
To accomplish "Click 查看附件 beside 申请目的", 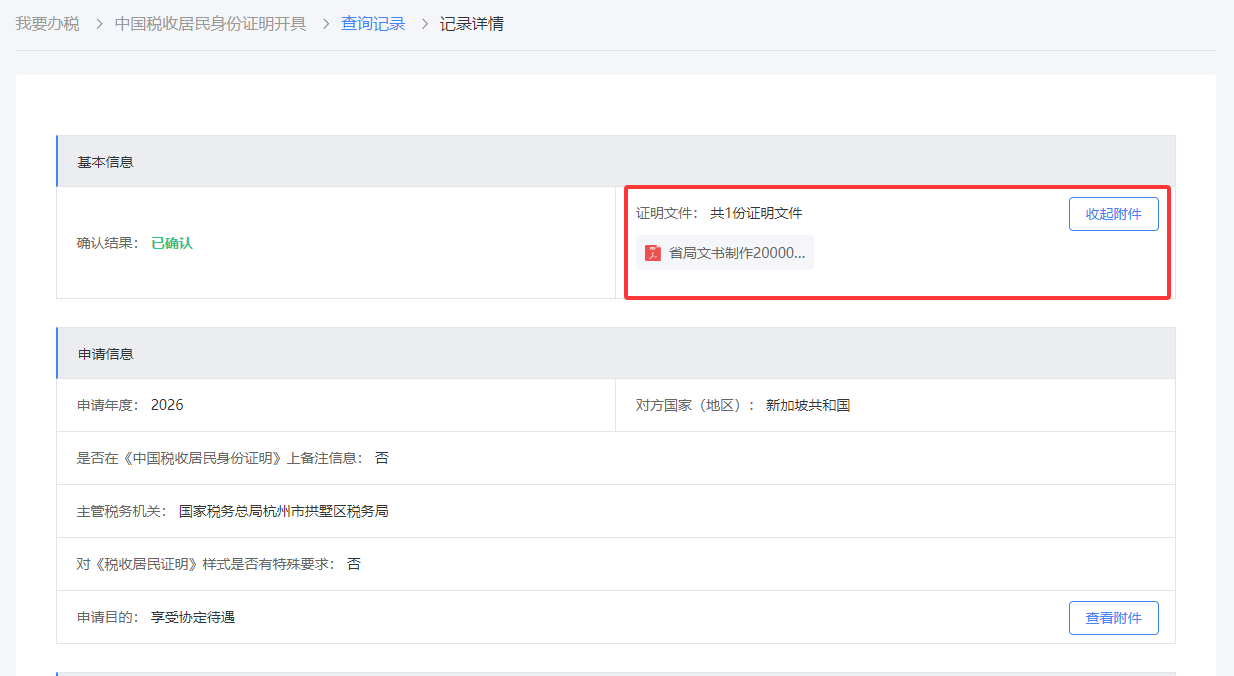I will [x=1113, y=617].
